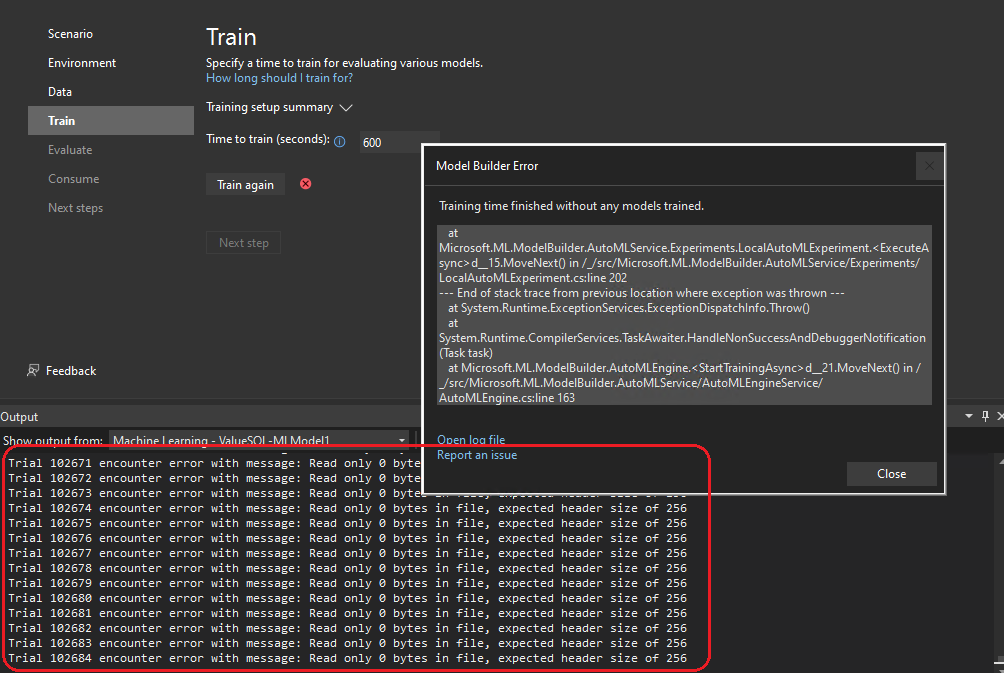Open log file from the error dialog

coord(471,439)
